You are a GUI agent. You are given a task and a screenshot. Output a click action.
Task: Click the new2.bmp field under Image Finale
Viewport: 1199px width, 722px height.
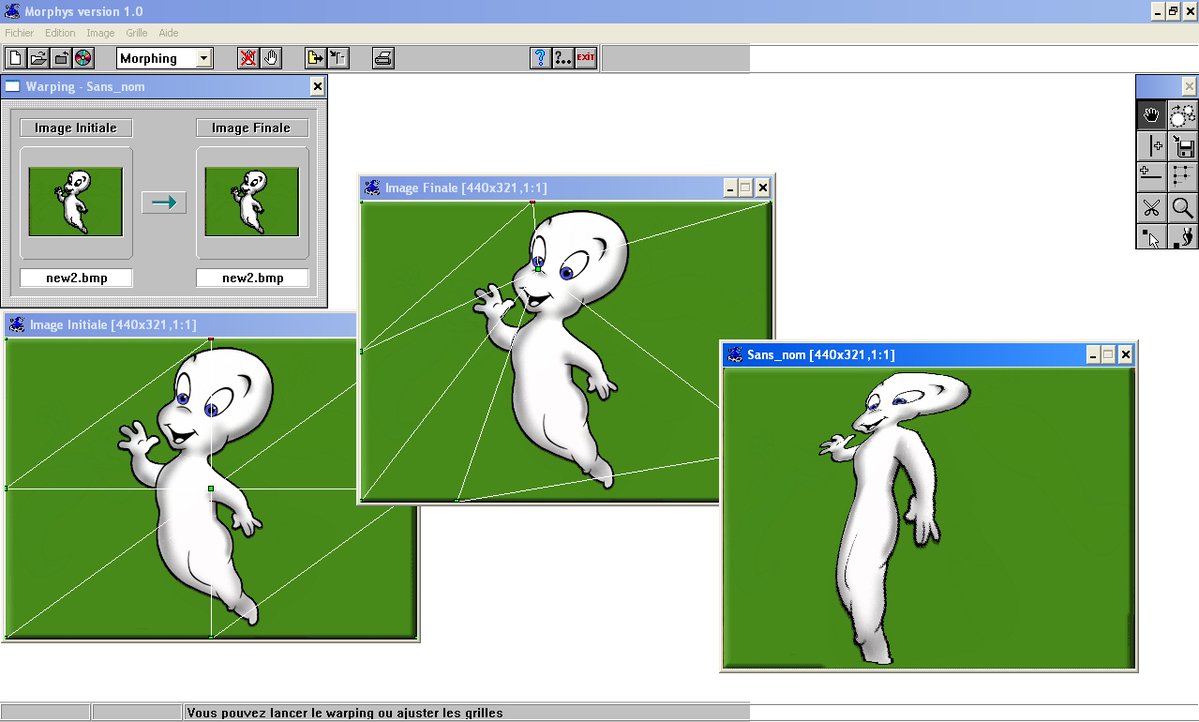pos(252,278)
